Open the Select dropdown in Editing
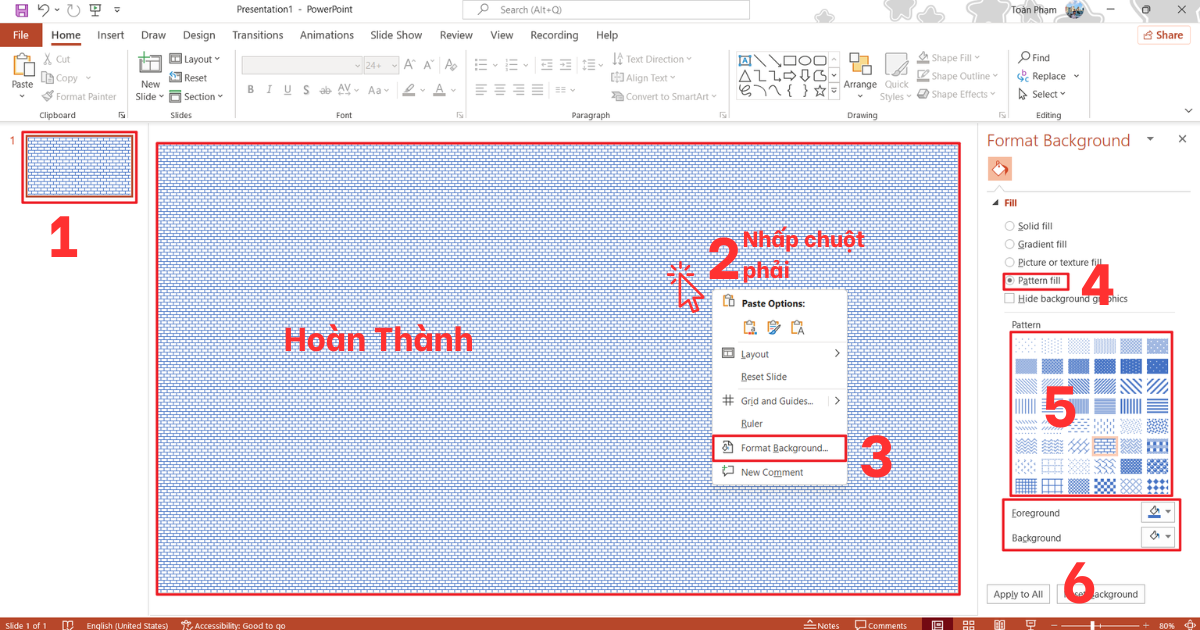This screenshot has height=630, width=1200. tap(1042, 94)
